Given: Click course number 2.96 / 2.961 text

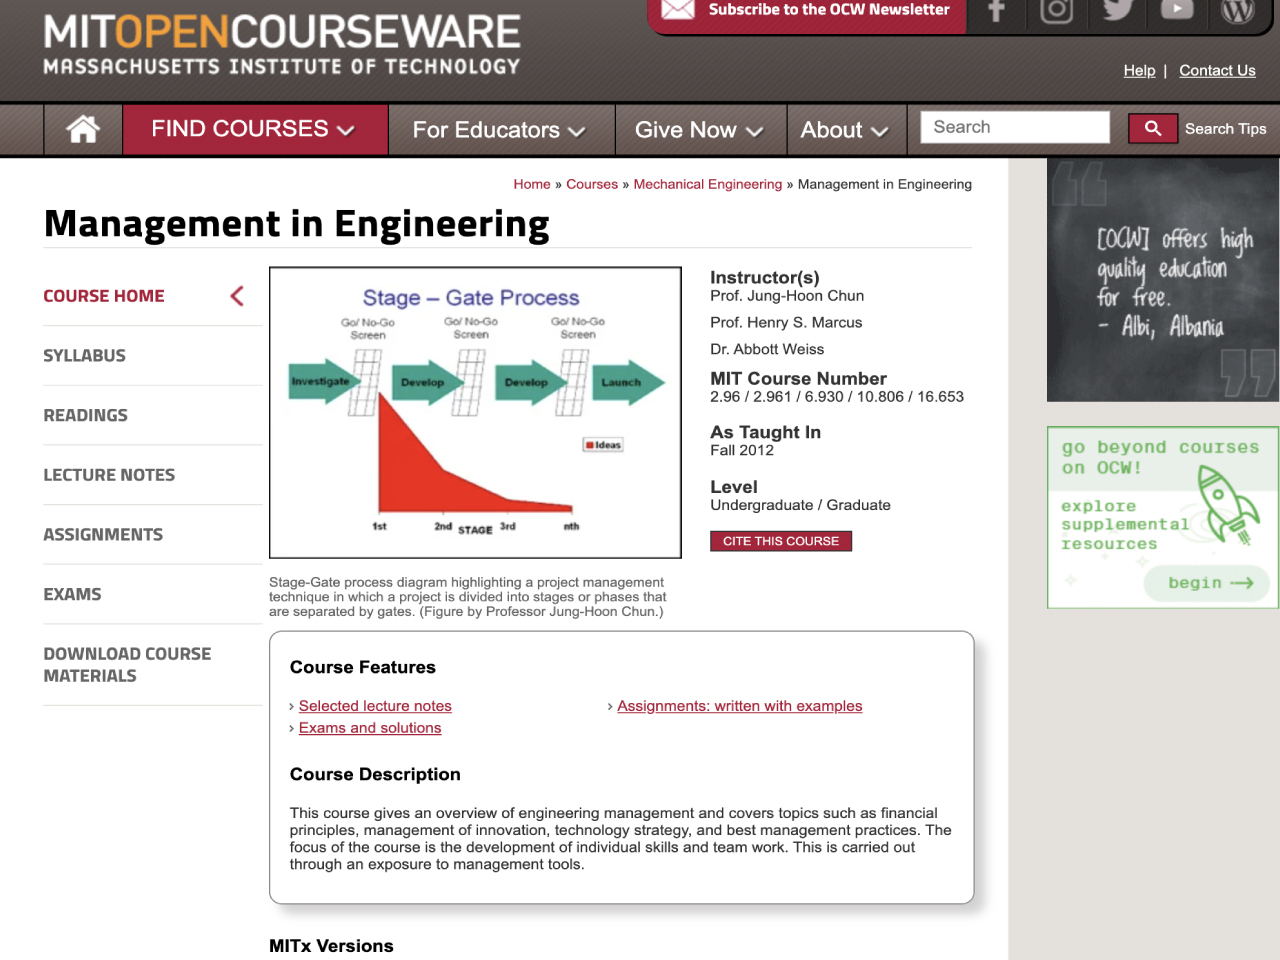Looking at the screenshot, I should [837, 397].
